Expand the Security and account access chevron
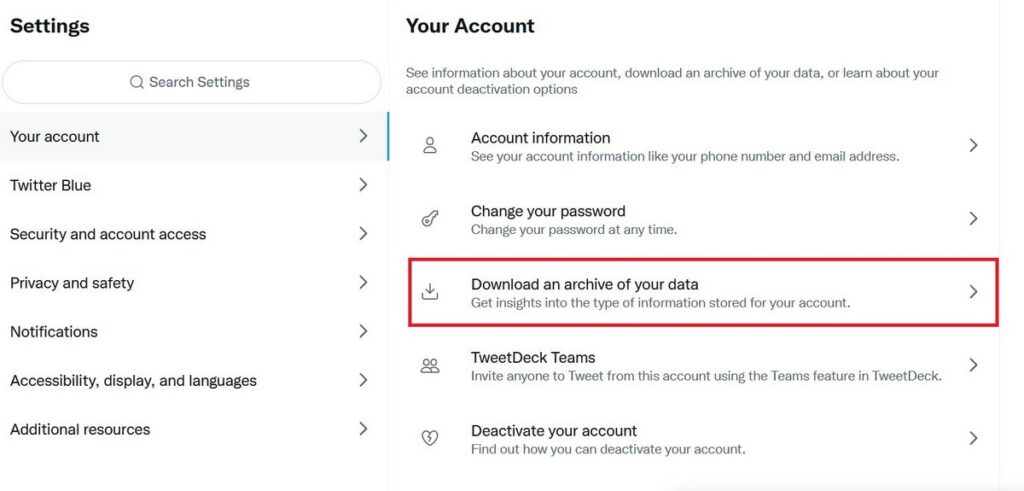The image size is (1024, 491). [x=364, y=234]
